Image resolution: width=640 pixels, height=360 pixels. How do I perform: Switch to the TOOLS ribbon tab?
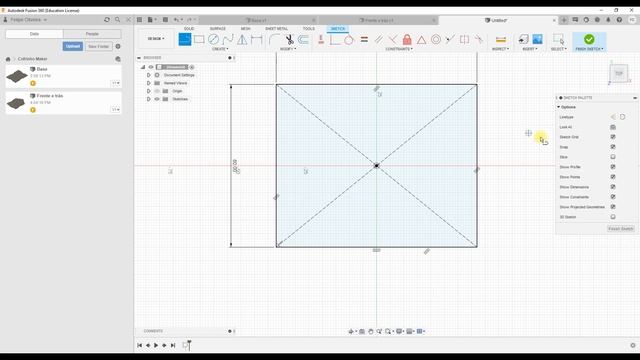(309, 29)
